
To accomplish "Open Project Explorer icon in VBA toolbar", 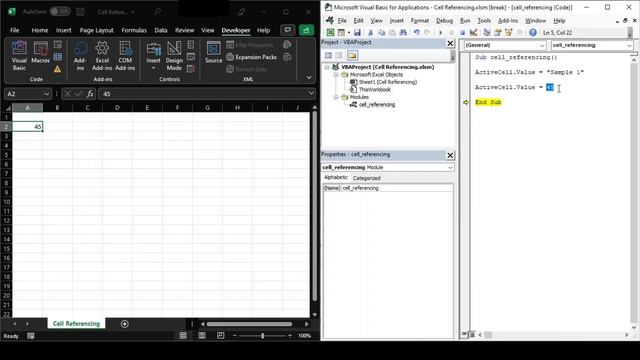I will tap(487, 32).
